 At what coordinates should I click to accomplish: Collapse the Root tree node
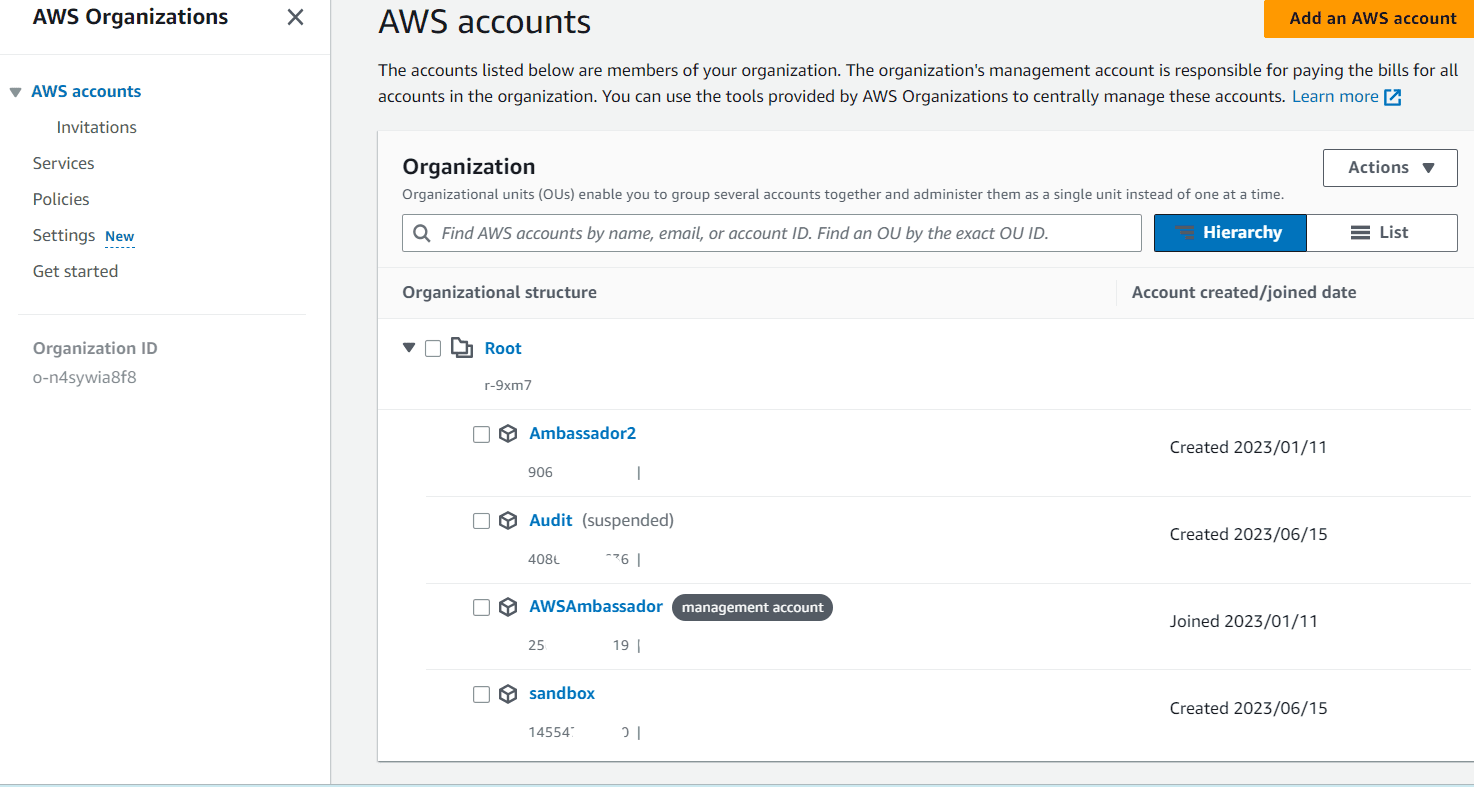[x=408, y=348]
